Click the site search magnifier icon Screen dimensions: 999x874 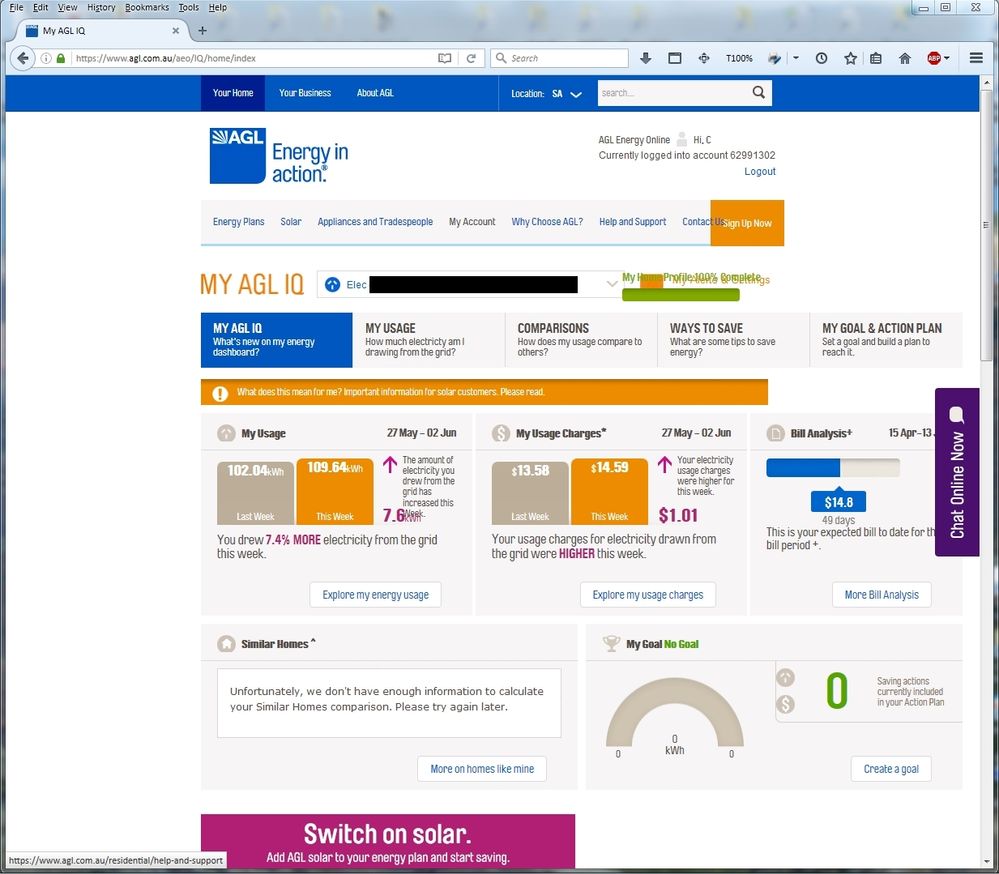click(x=759, y=93)
